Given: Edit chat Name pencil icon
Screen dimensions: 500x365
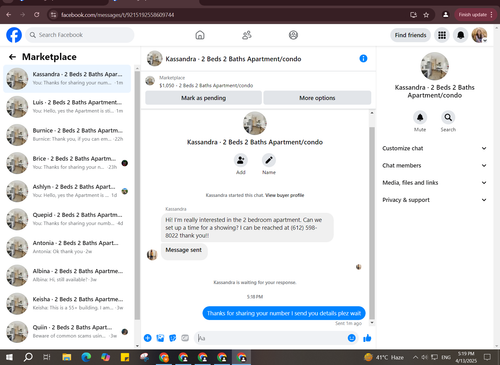Looking at the screenshot, I should tap(269, 161).
